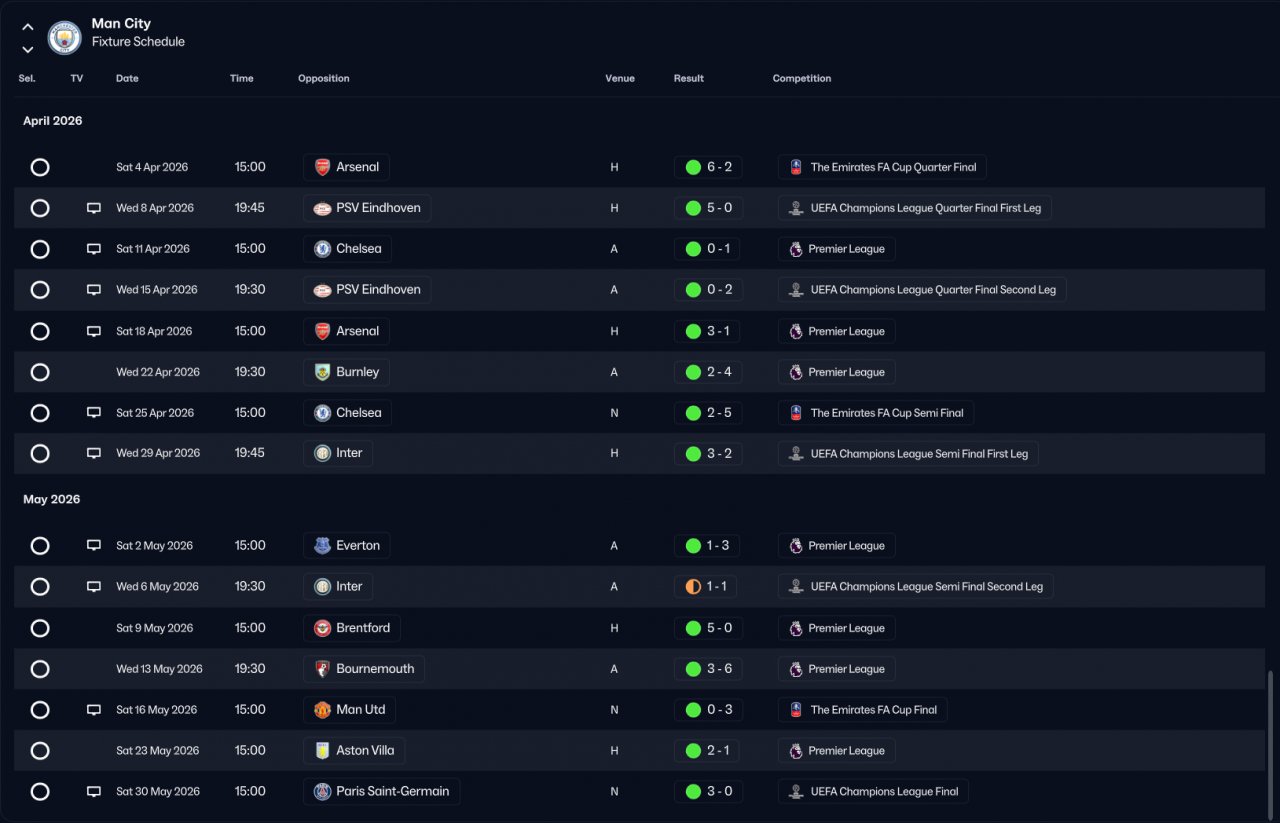Click TV icon for Sat 30 May match
The image size is (1280, 823).
[x=94, y=792]
